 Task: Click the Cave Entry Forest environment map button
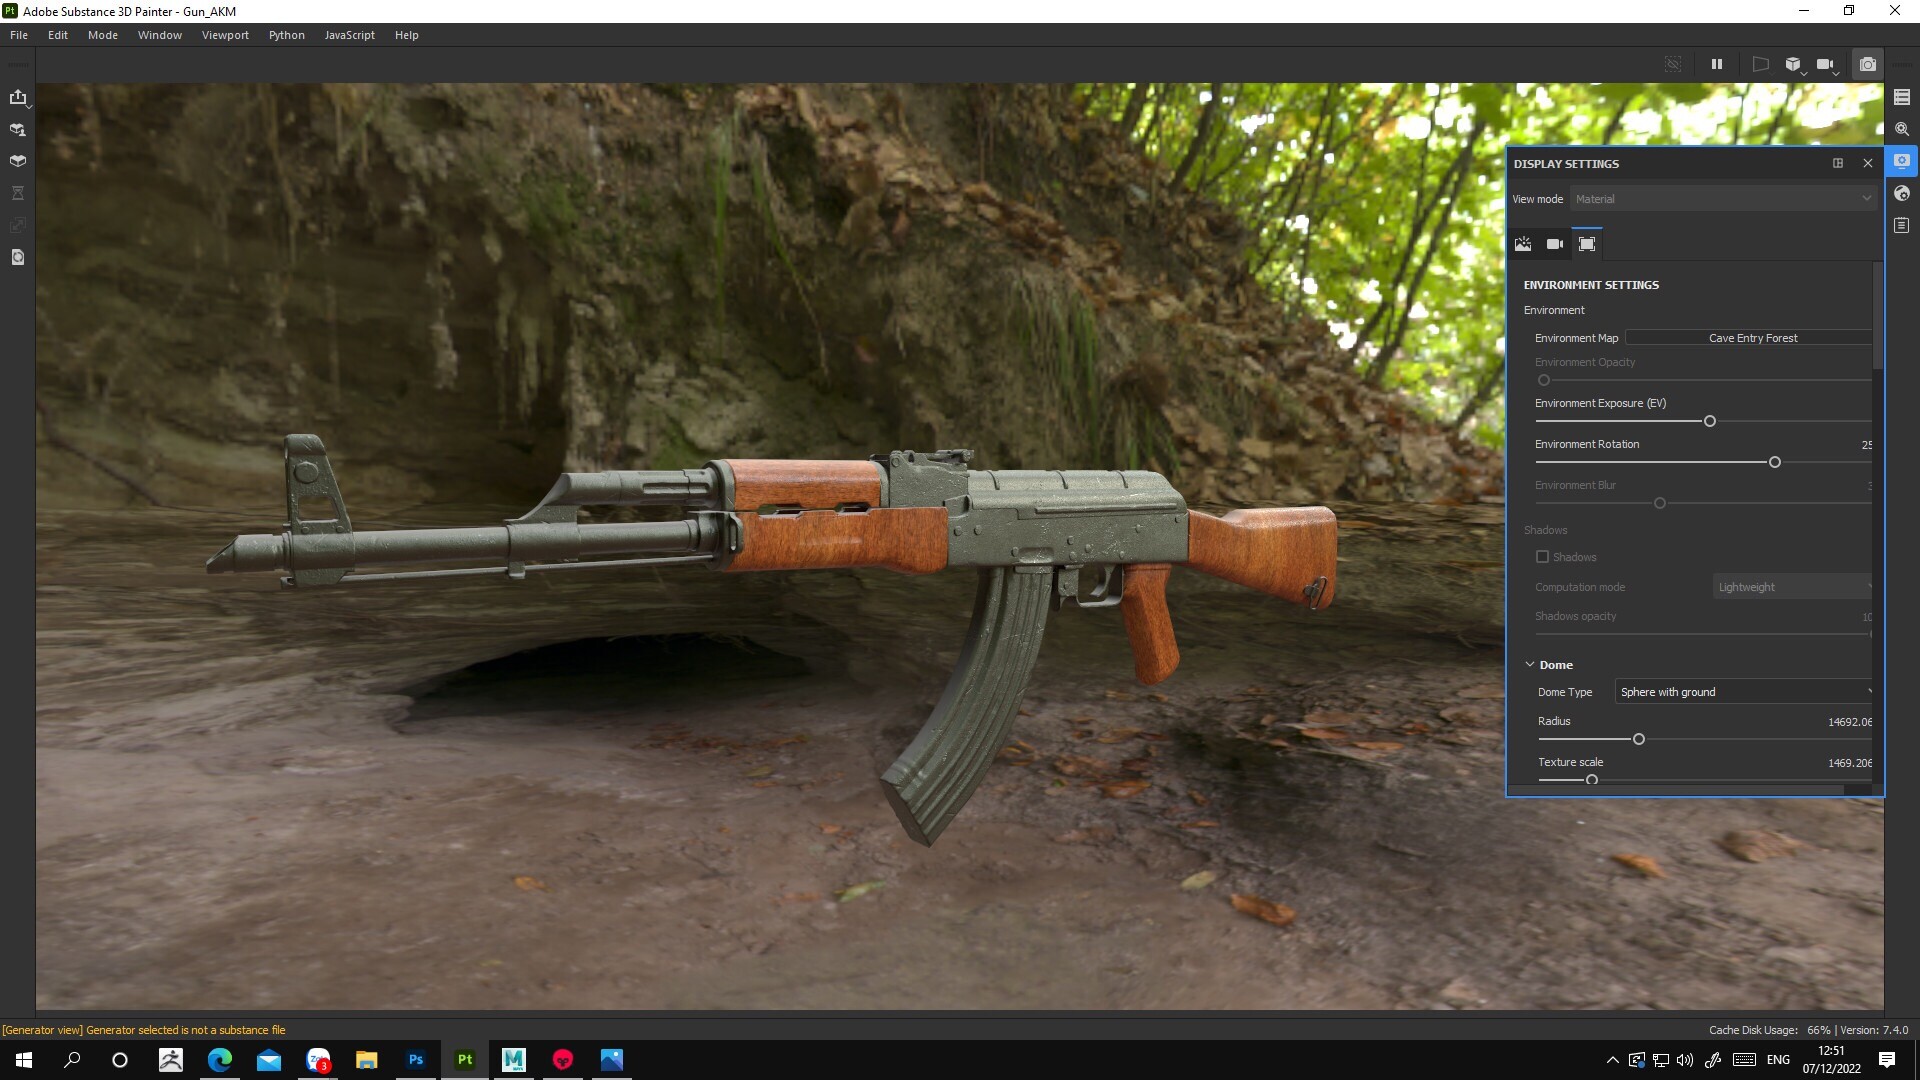(x=1751, y=338)
